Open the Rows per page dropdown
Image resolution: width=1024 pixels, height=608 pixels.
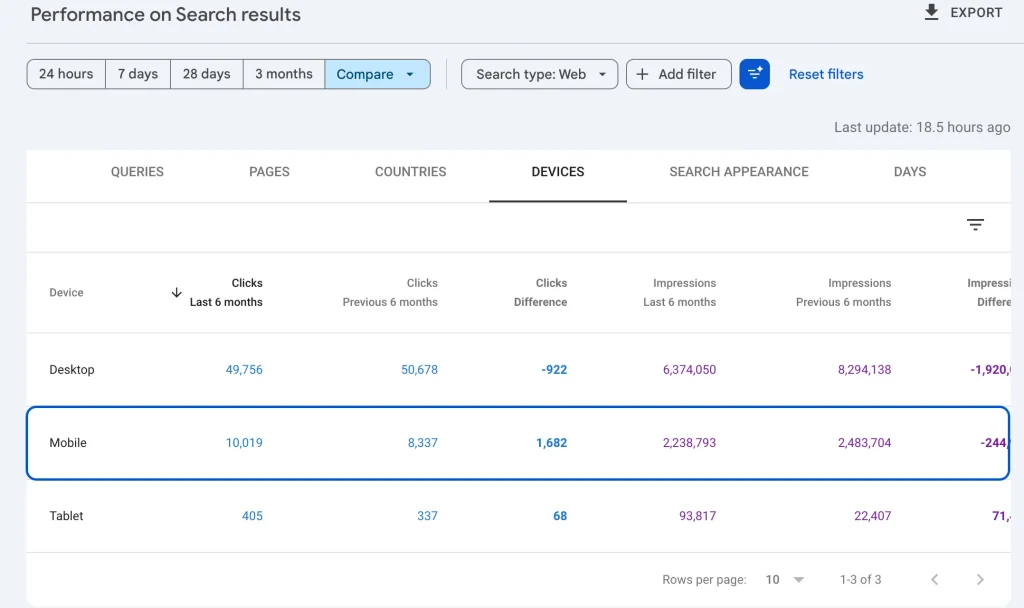pyautogui.click(x=784, y=579)
